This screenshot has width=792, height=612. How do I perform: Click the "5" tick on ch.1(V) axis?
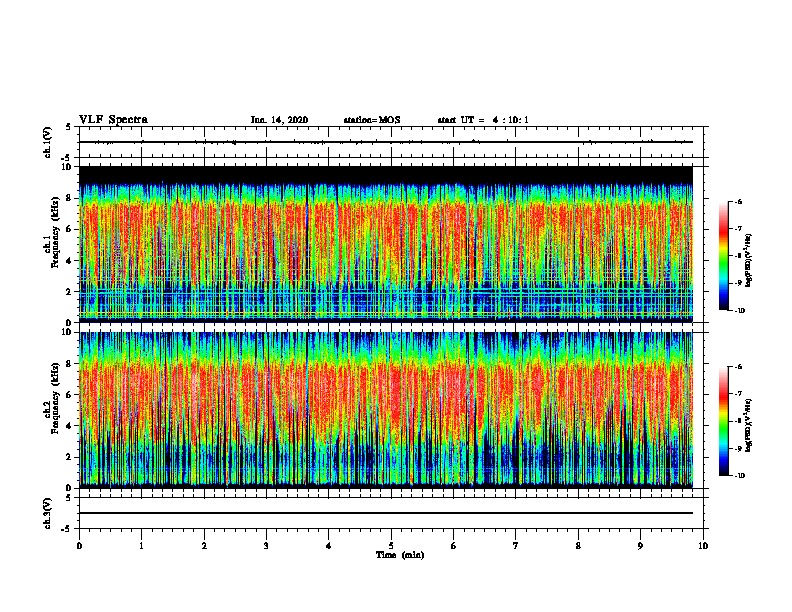(69, 127)
